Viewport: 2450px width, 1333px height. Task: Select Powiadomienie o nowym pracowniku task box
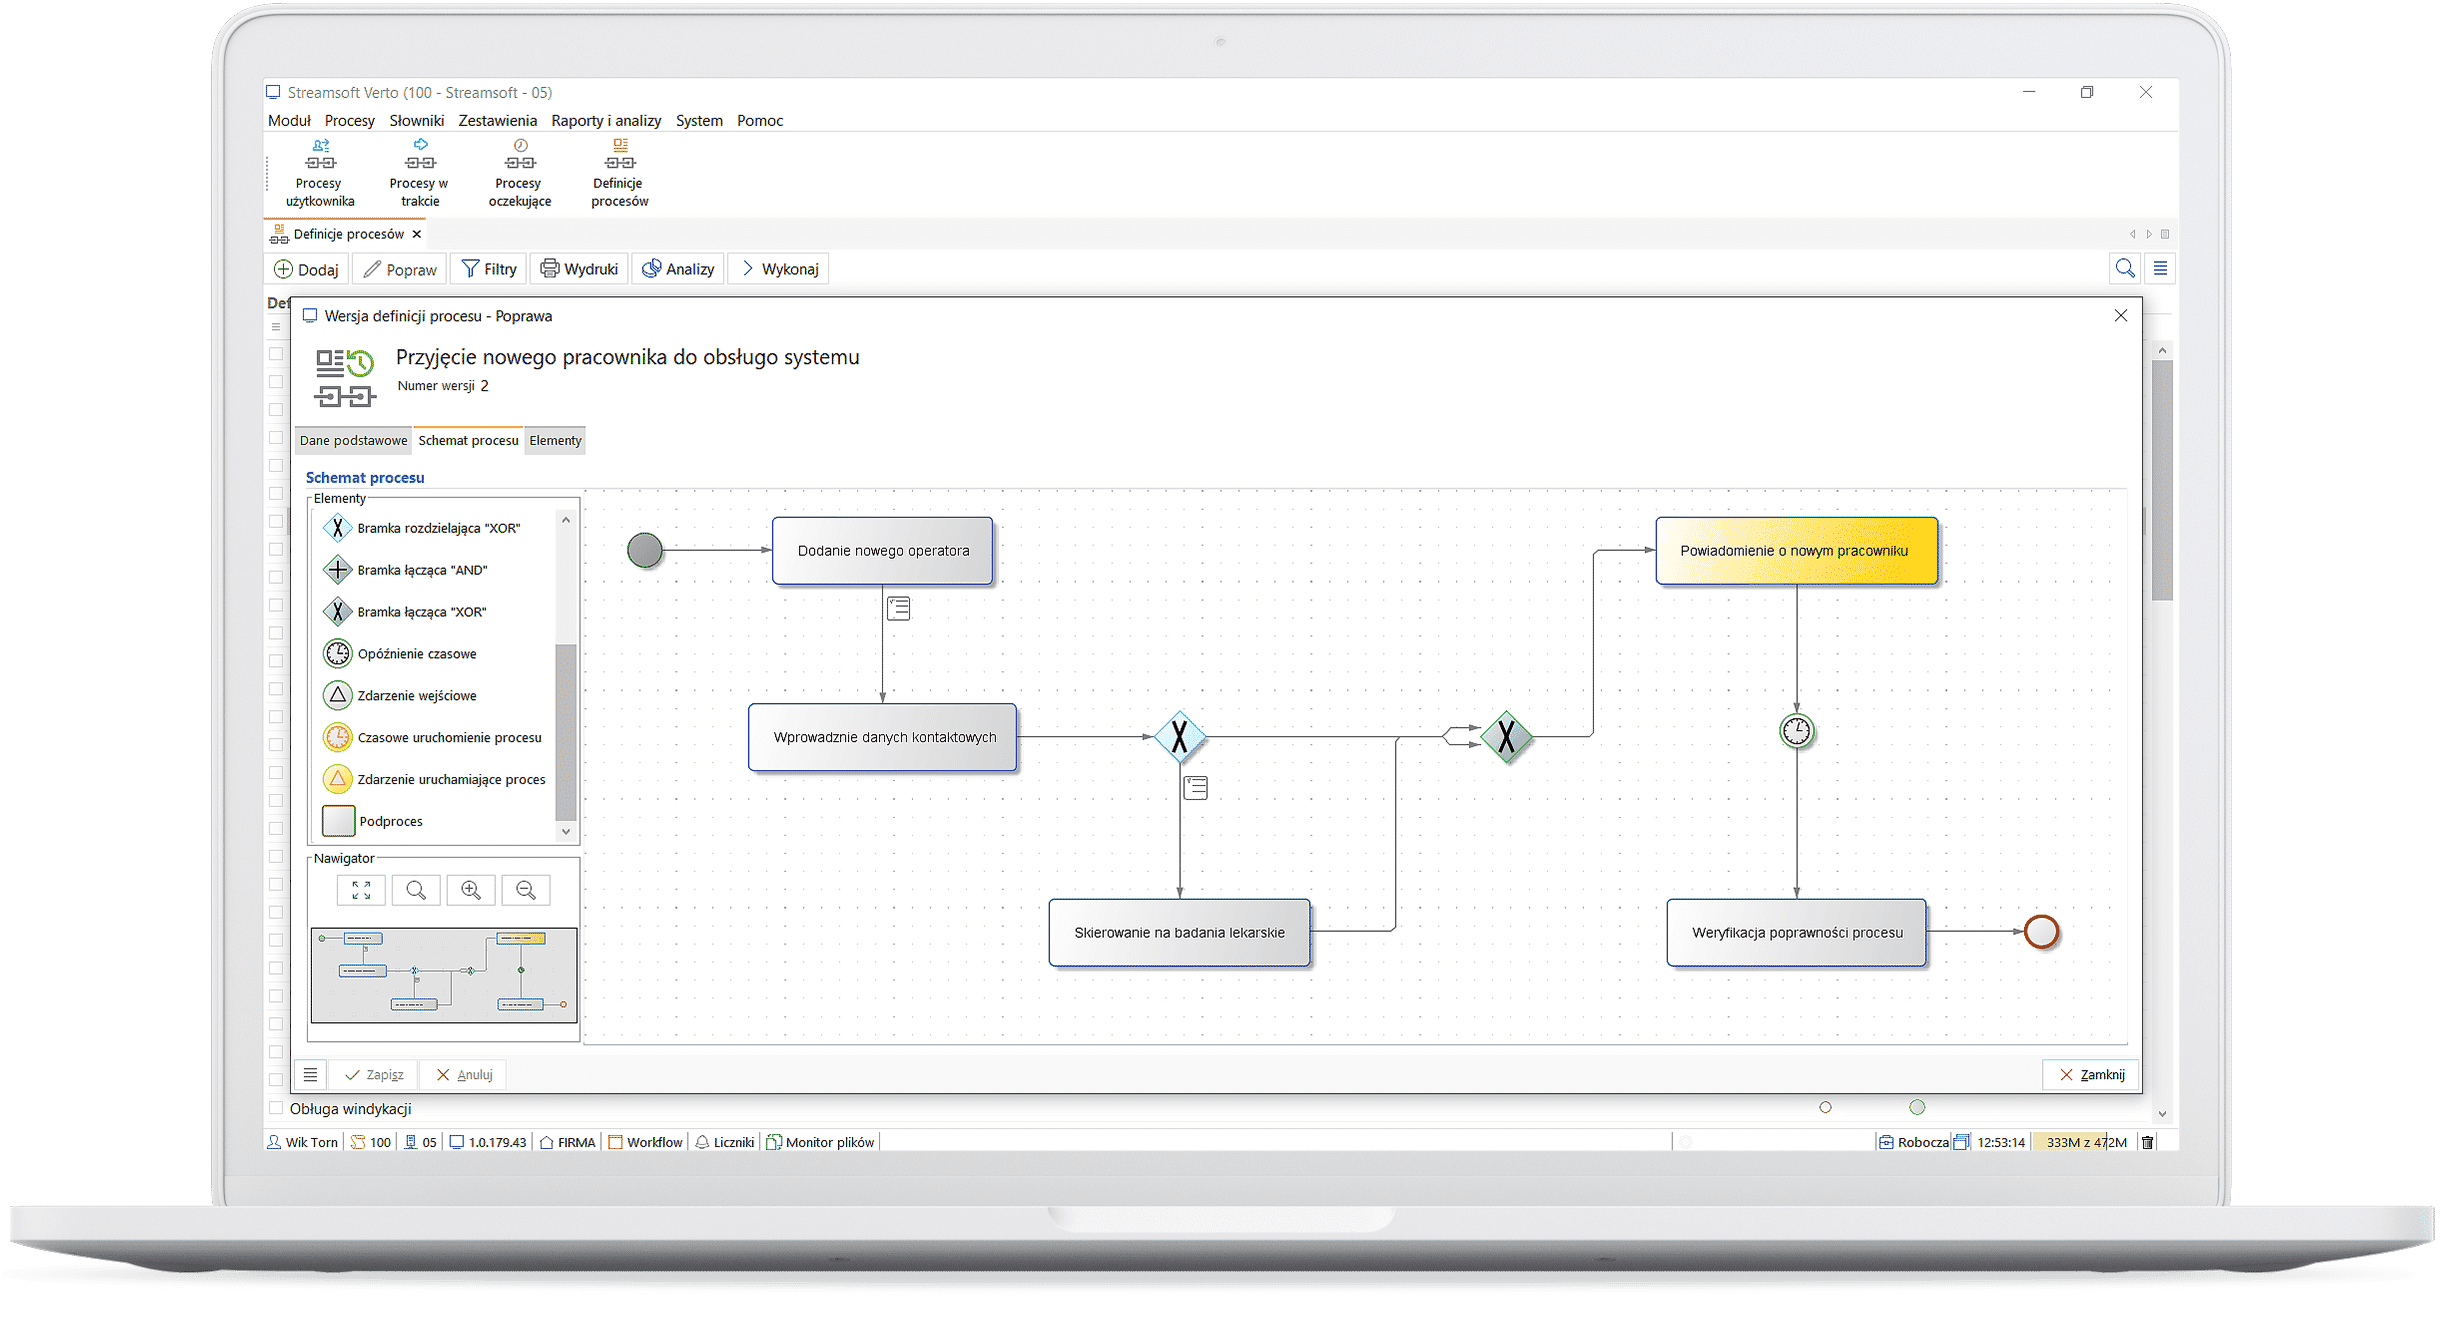[x=1796, y=551]
